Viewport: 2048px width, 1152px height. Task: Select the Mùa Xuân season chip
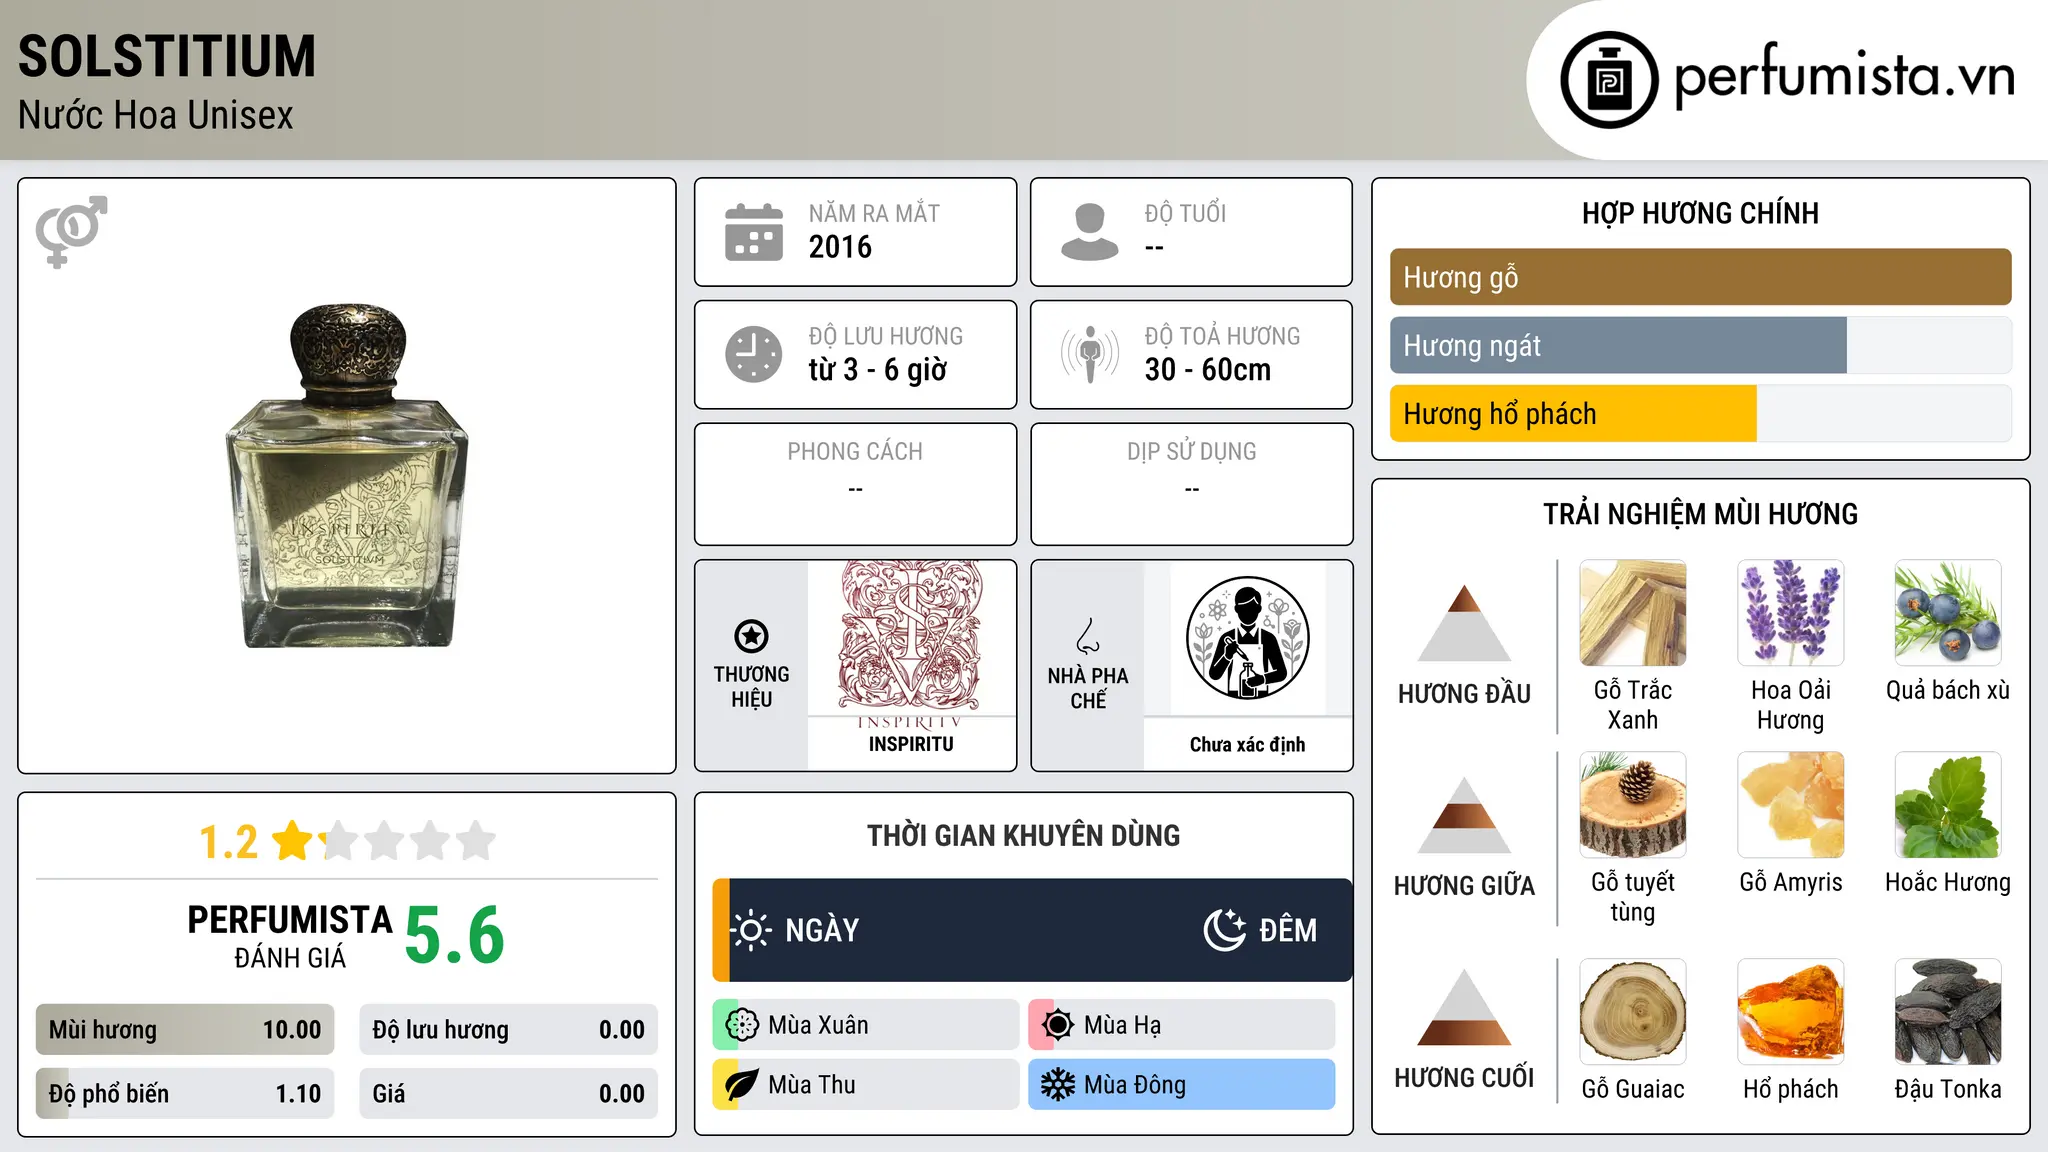click(866, 1024)
